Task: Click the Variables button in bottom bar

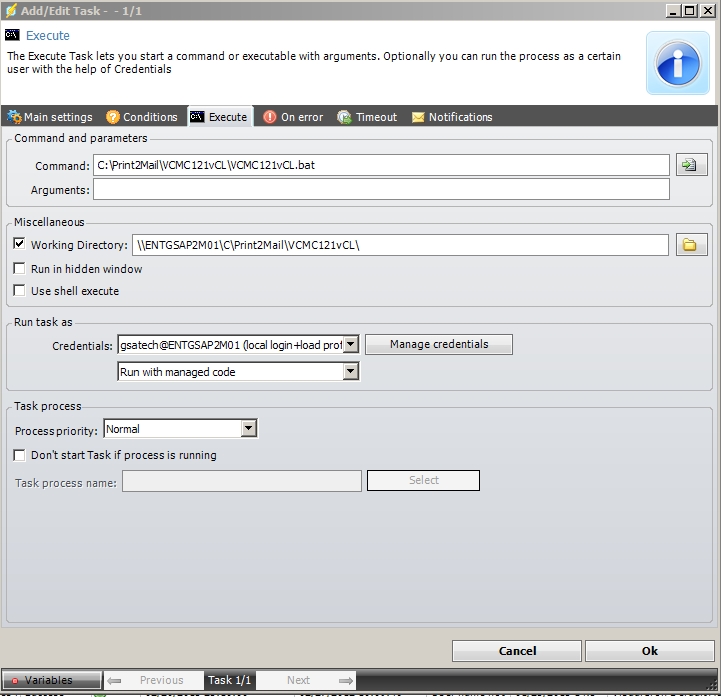Action: point(51,680)
